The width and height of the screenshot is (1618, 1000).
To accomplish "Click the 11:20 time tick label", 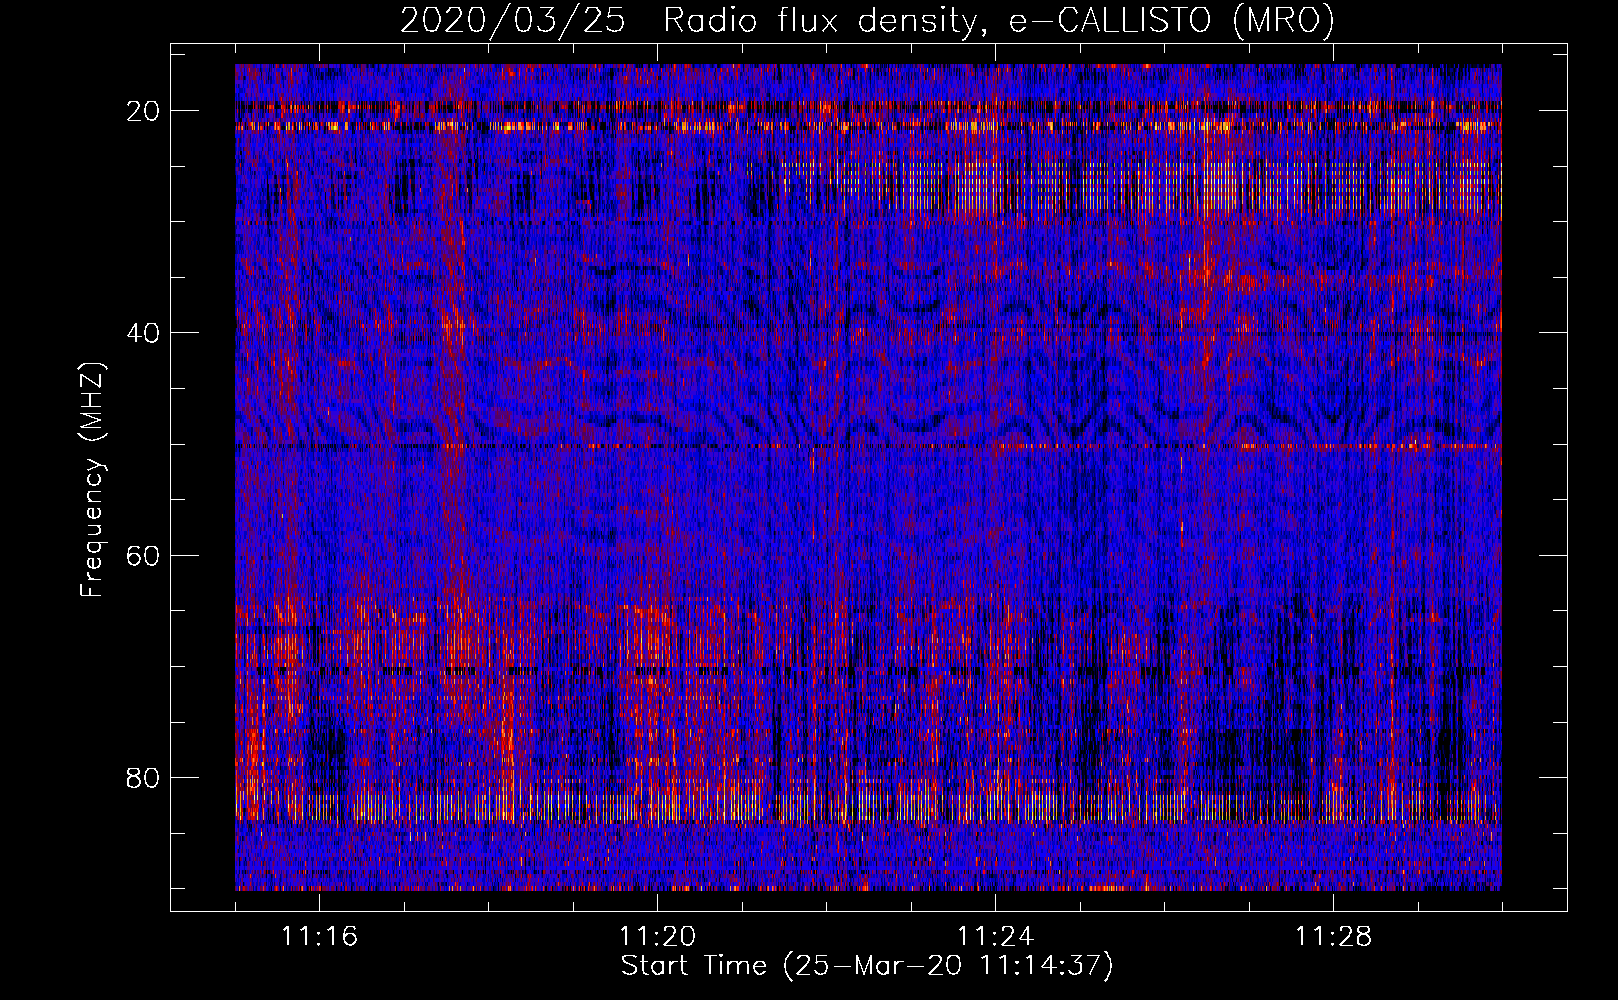I will click(x=657, y=937).
